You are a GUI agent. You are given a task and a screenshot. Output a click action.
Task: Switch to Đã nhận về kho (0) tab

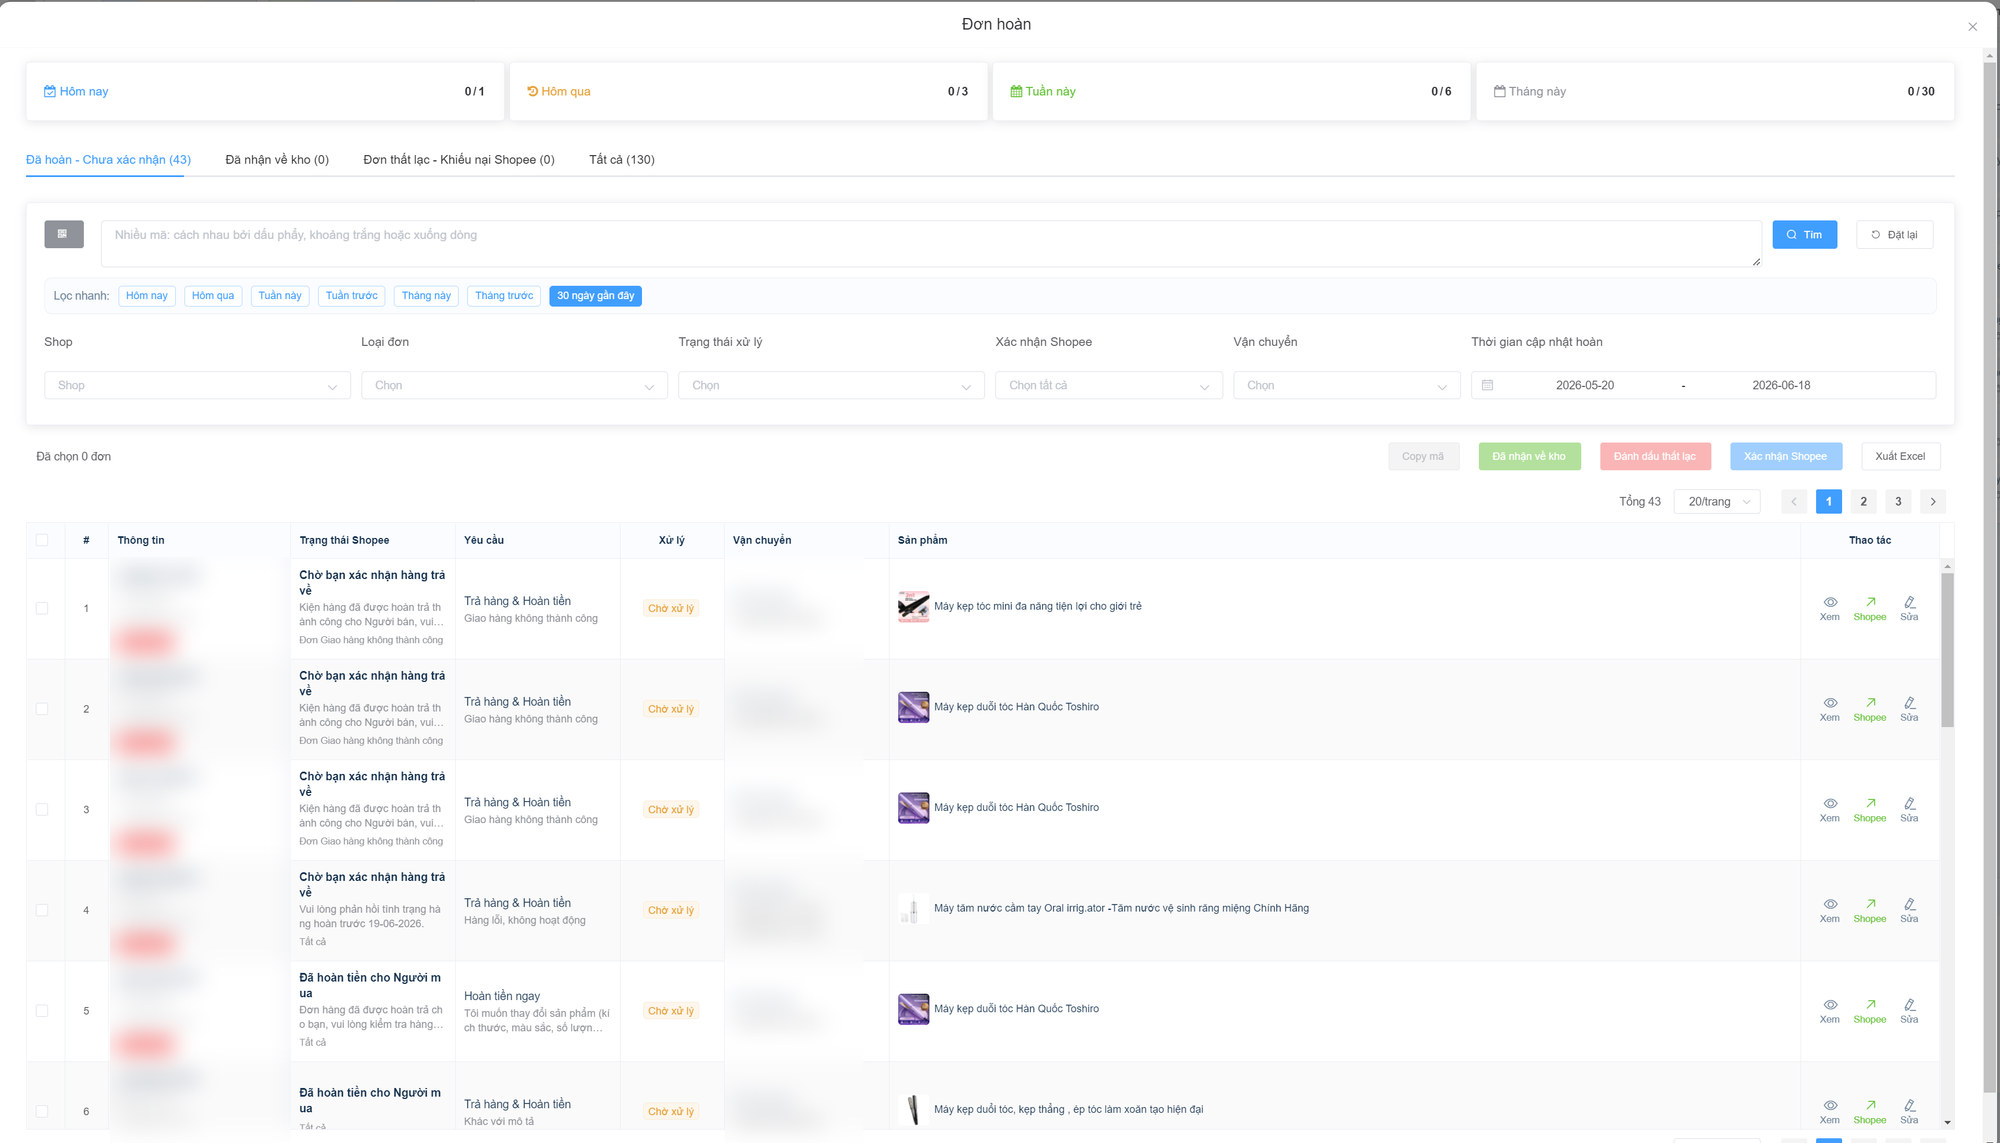point(277,160)
